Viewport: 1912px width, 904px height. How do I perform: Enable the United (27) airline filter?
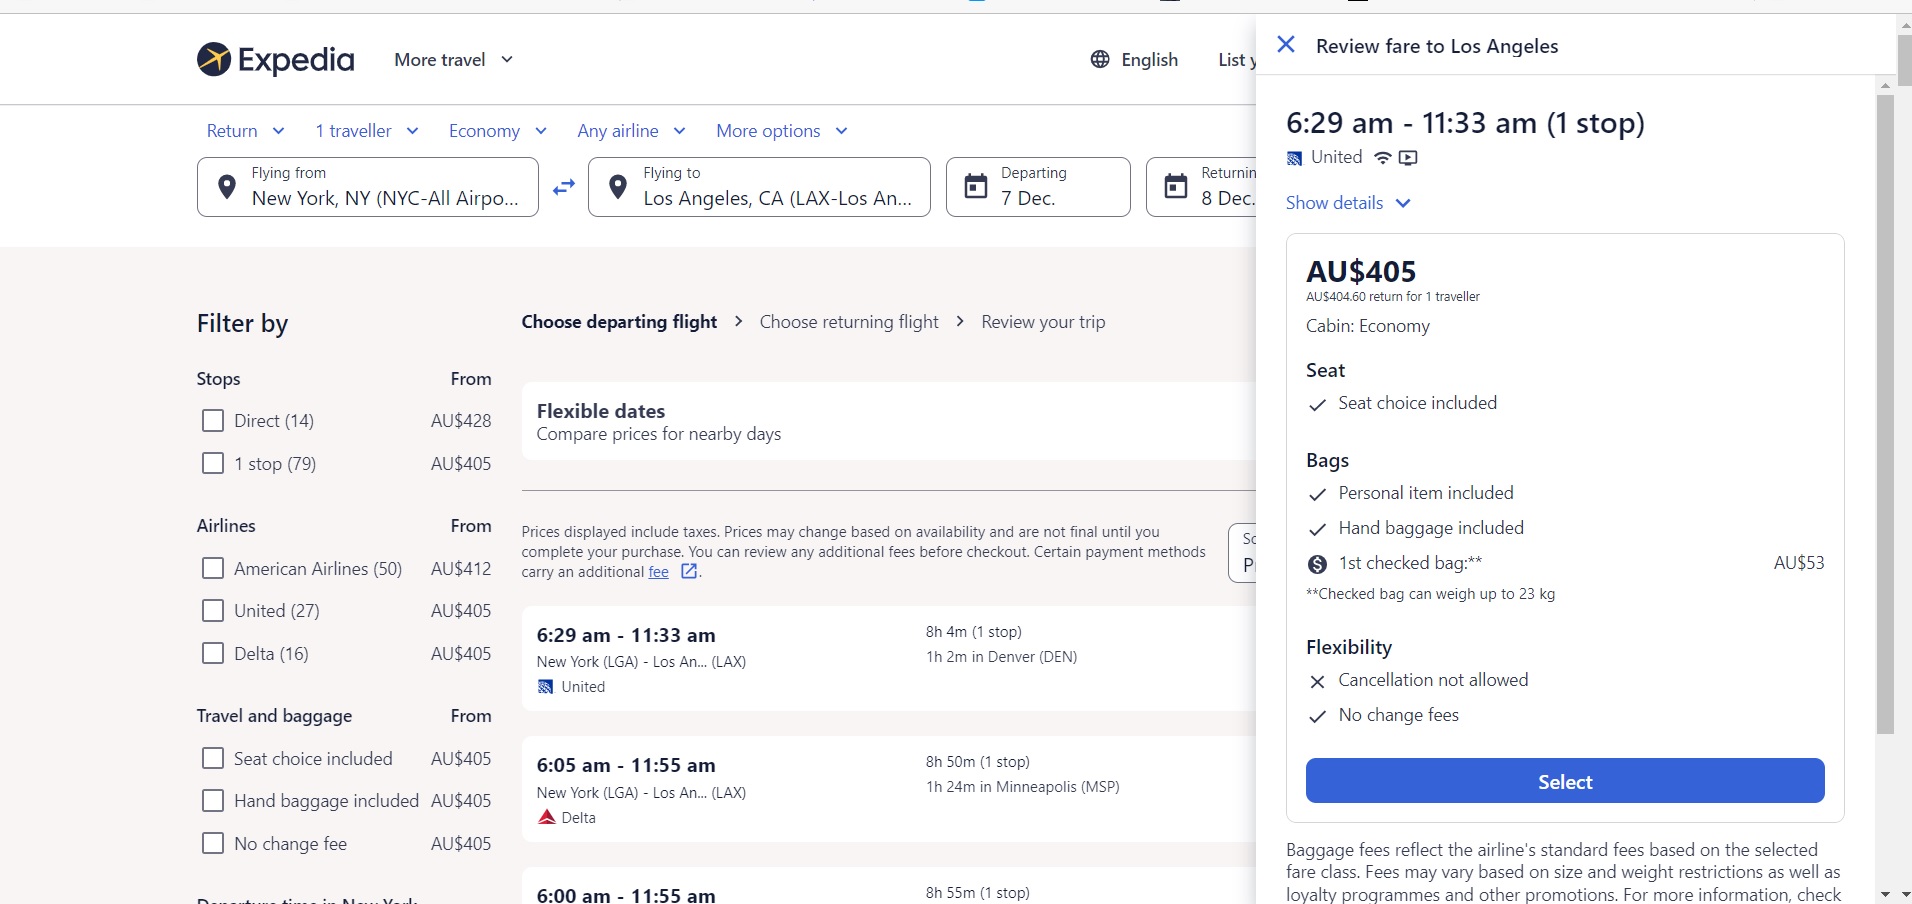[213, 611]
